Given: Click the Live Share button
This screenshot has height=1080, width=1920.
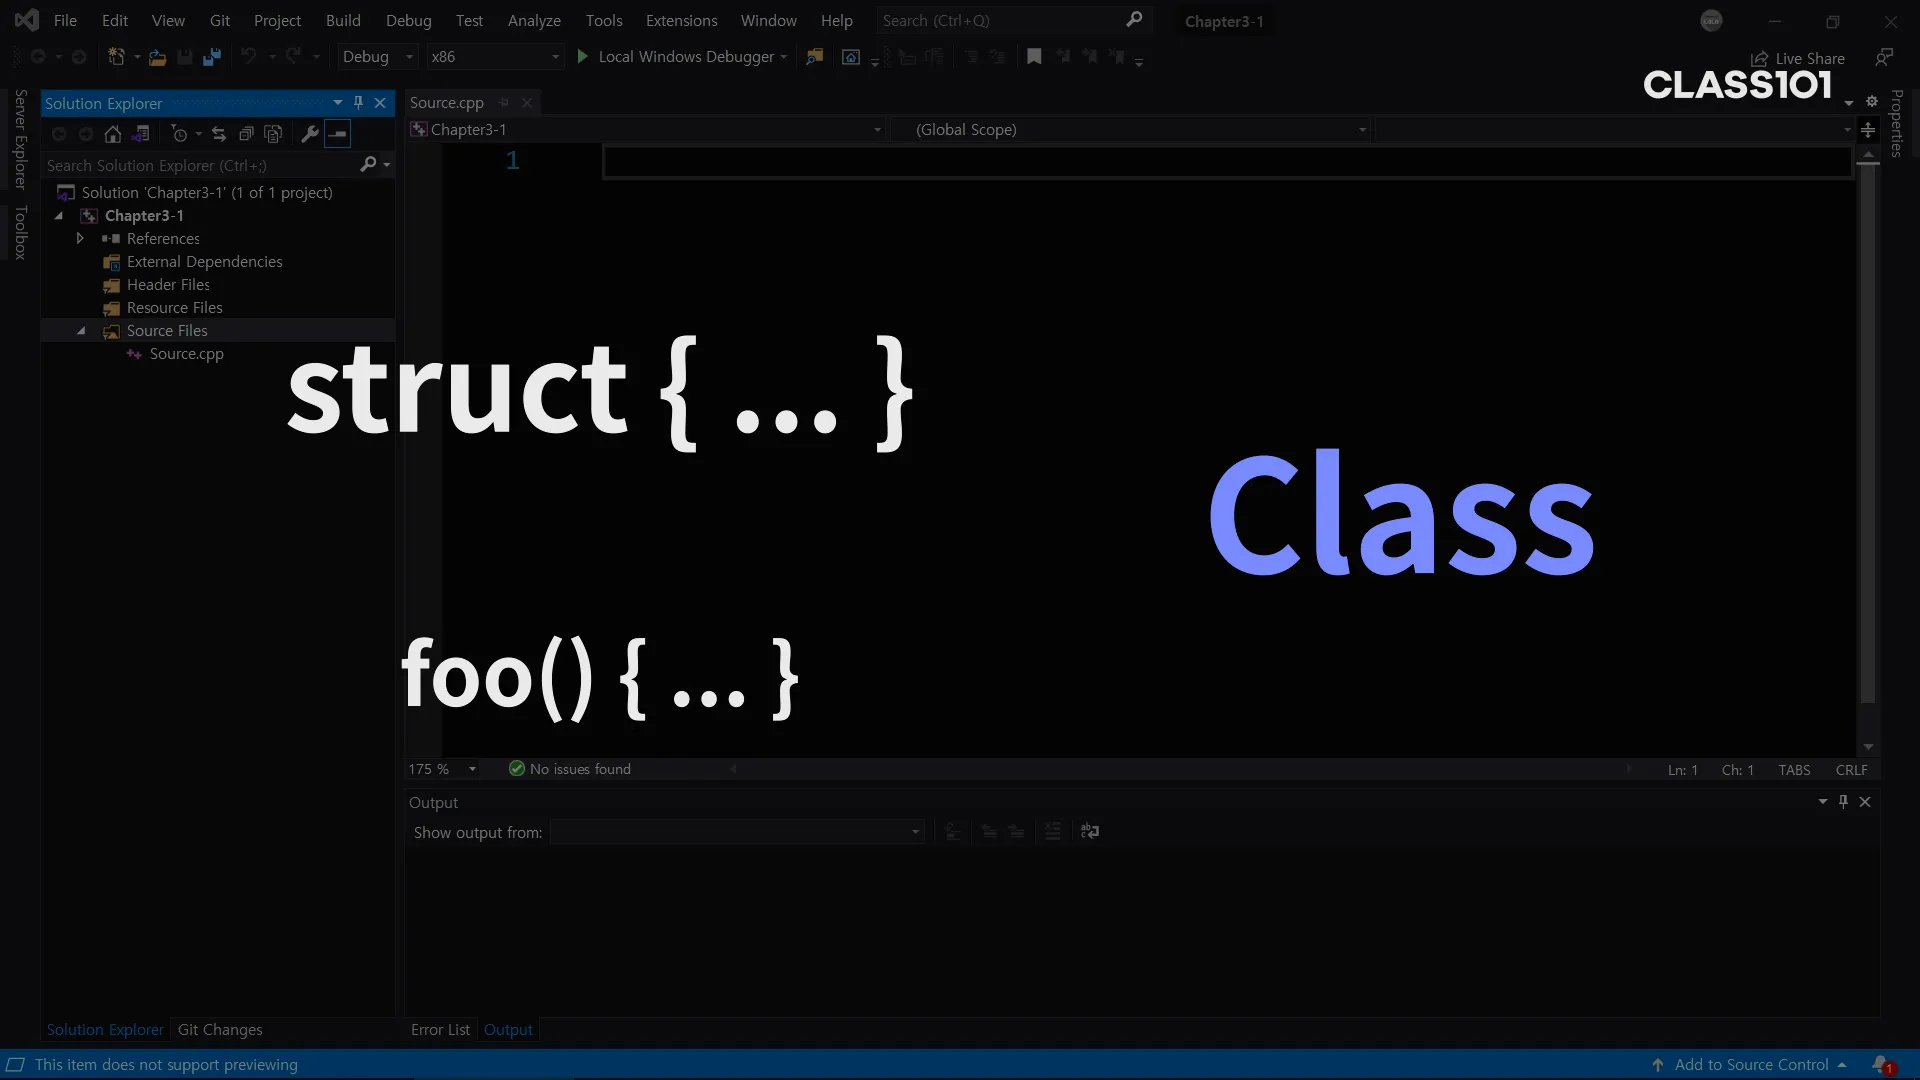Looking at the screenshot, I should [x=1798, y=58].
